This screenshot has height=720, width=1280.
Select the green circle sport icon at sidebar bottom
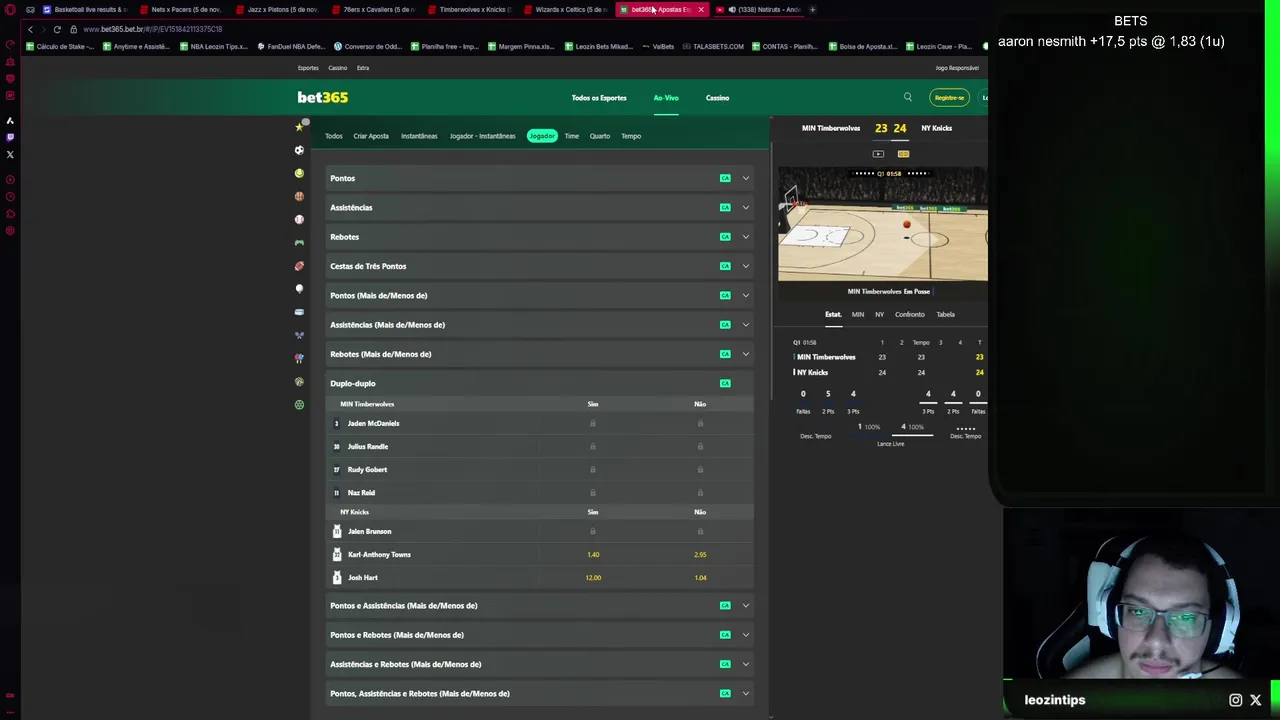pyautogui.click(x=299, y=405)
